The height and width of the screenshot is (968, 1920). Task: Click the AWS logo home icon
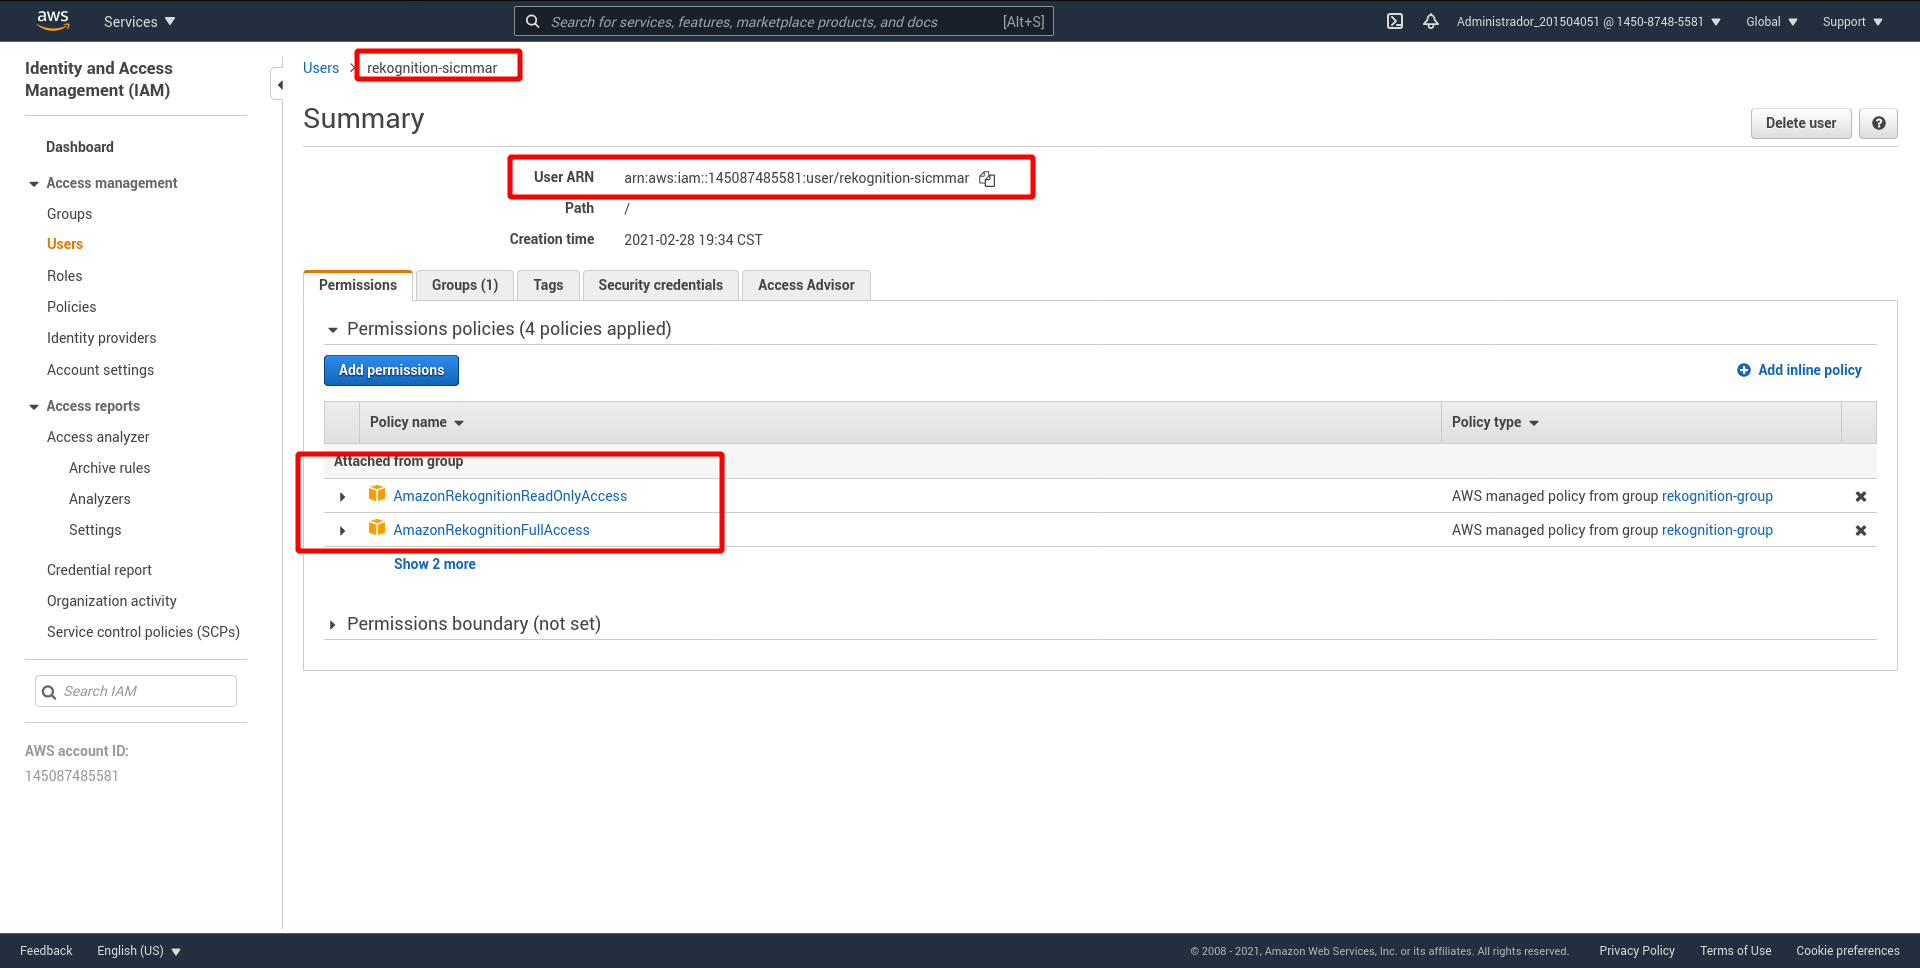click(53, 21)
